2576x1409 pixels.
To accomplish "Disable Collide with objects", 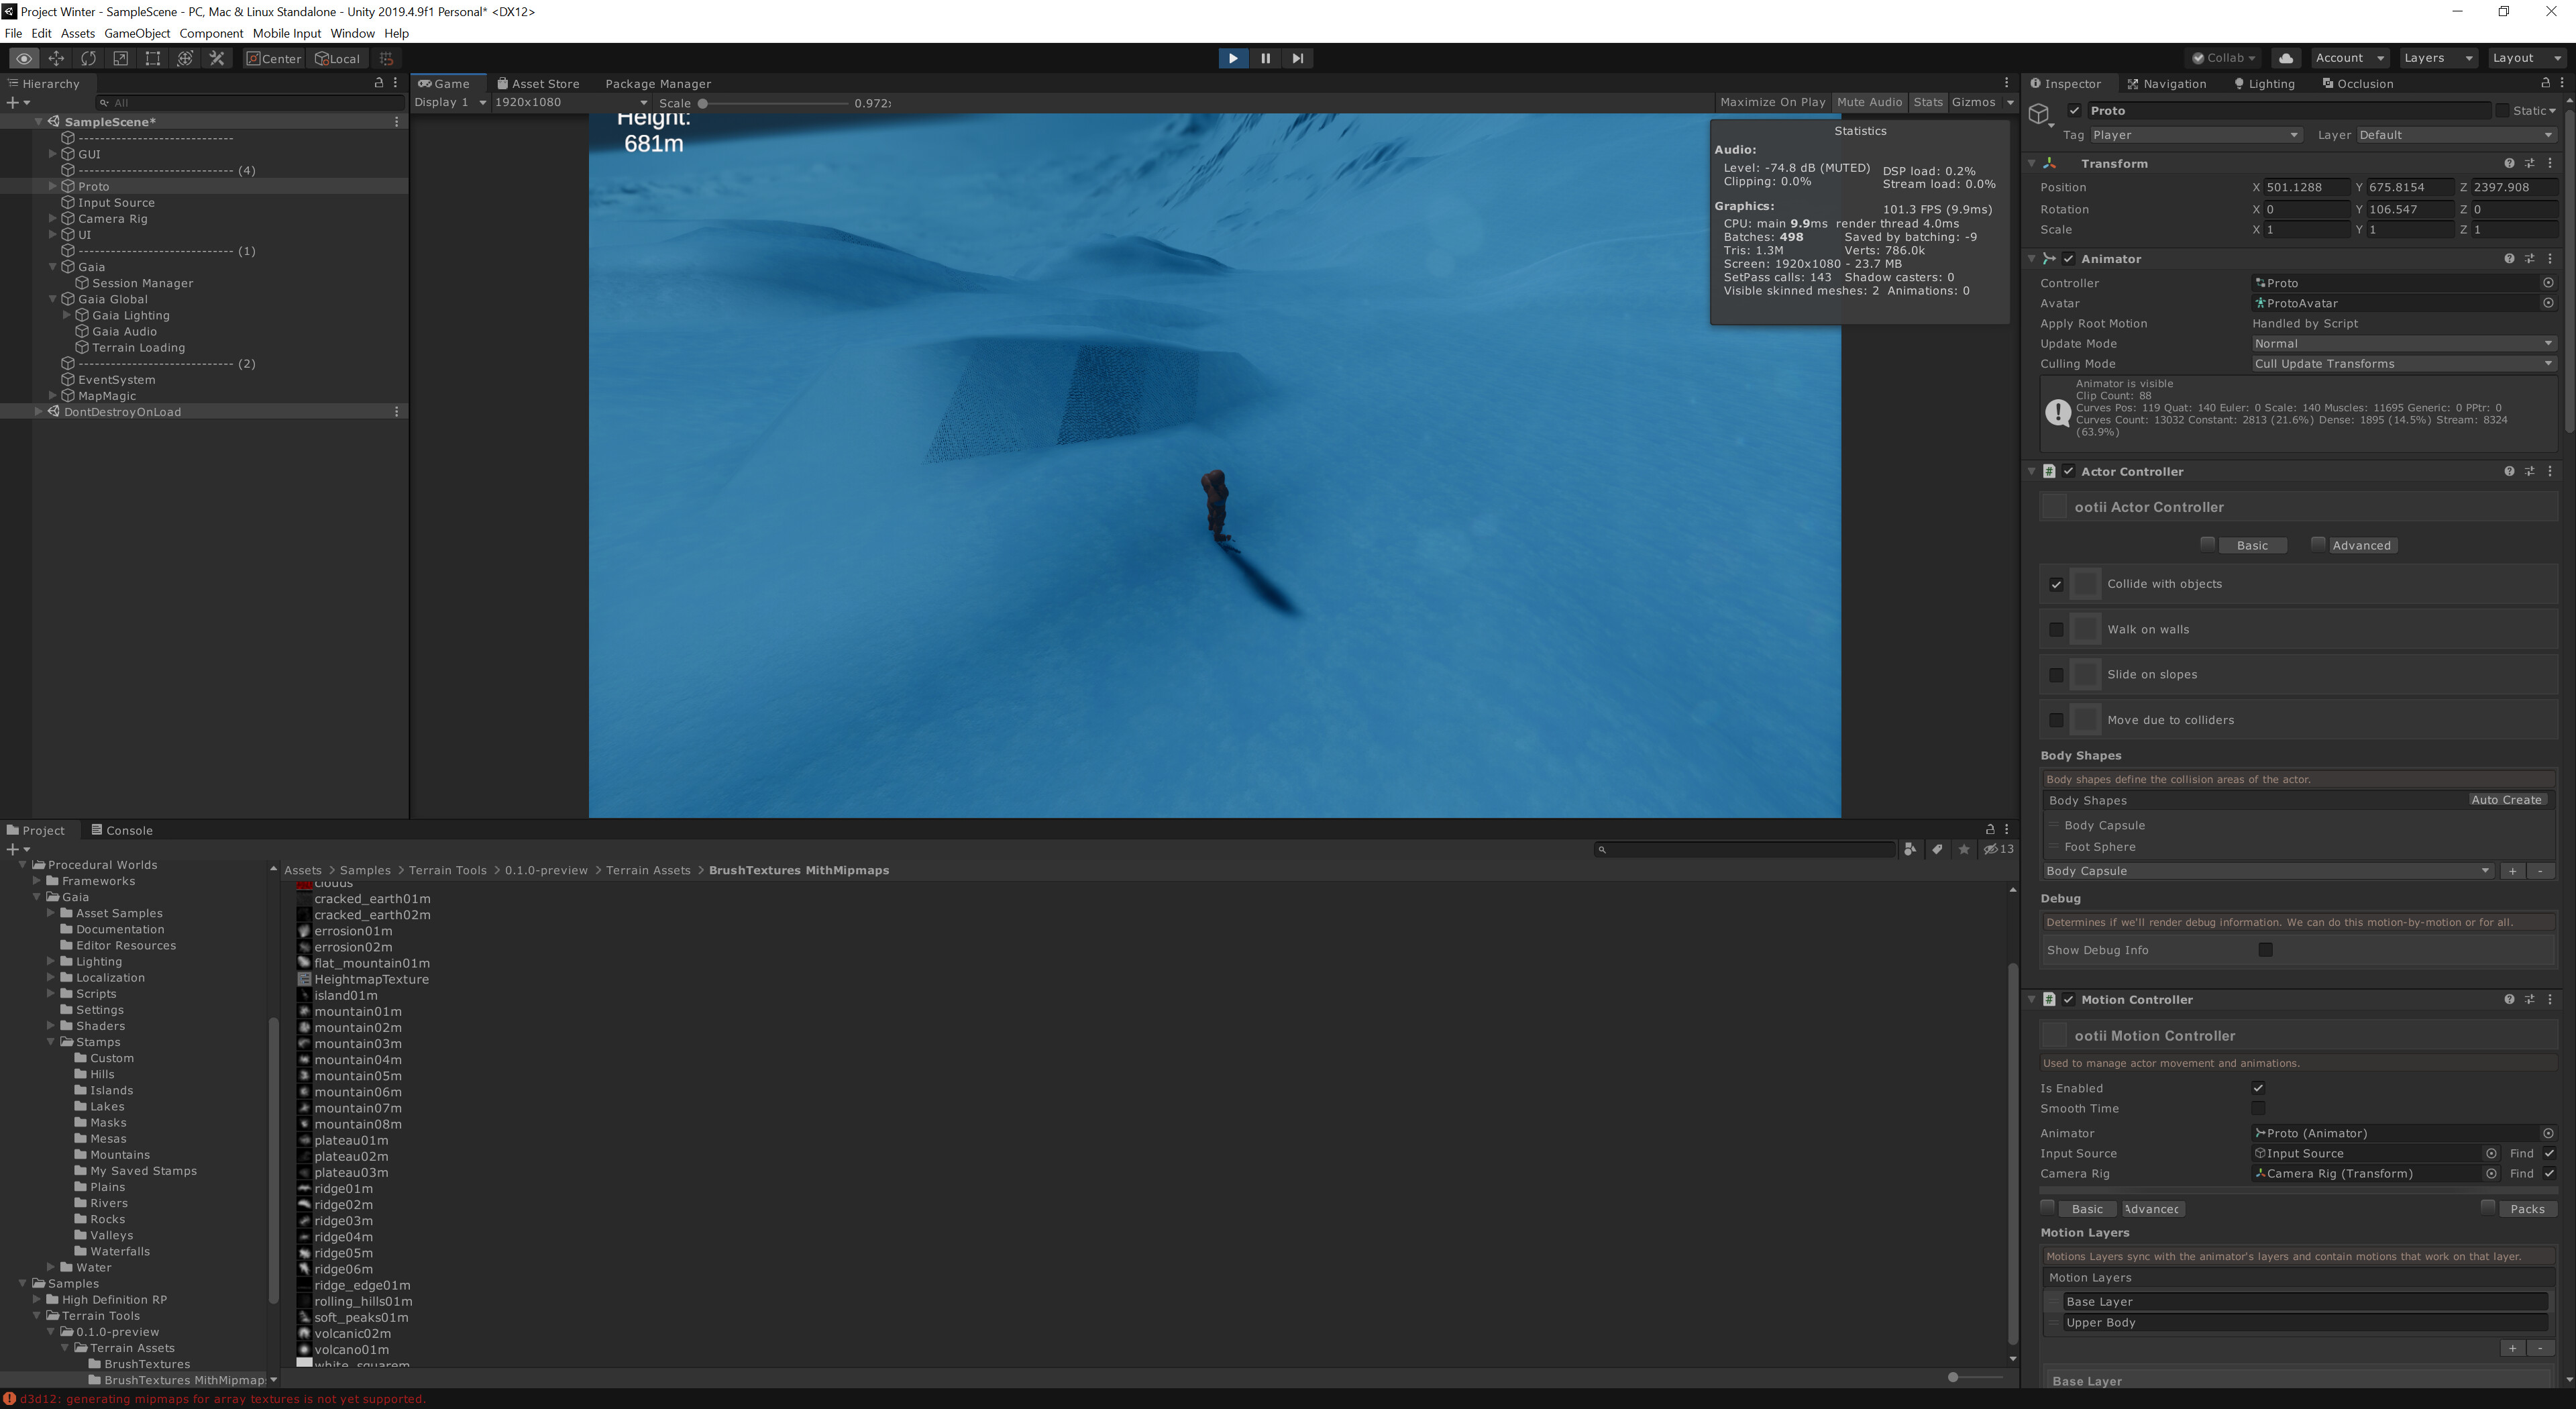I will tap(2057, 584).
